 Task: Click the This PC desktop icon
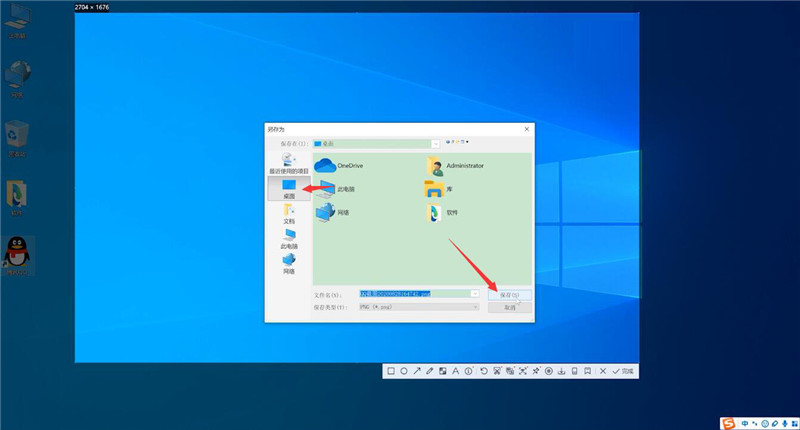pyautogui.click(x=17, y=21)
